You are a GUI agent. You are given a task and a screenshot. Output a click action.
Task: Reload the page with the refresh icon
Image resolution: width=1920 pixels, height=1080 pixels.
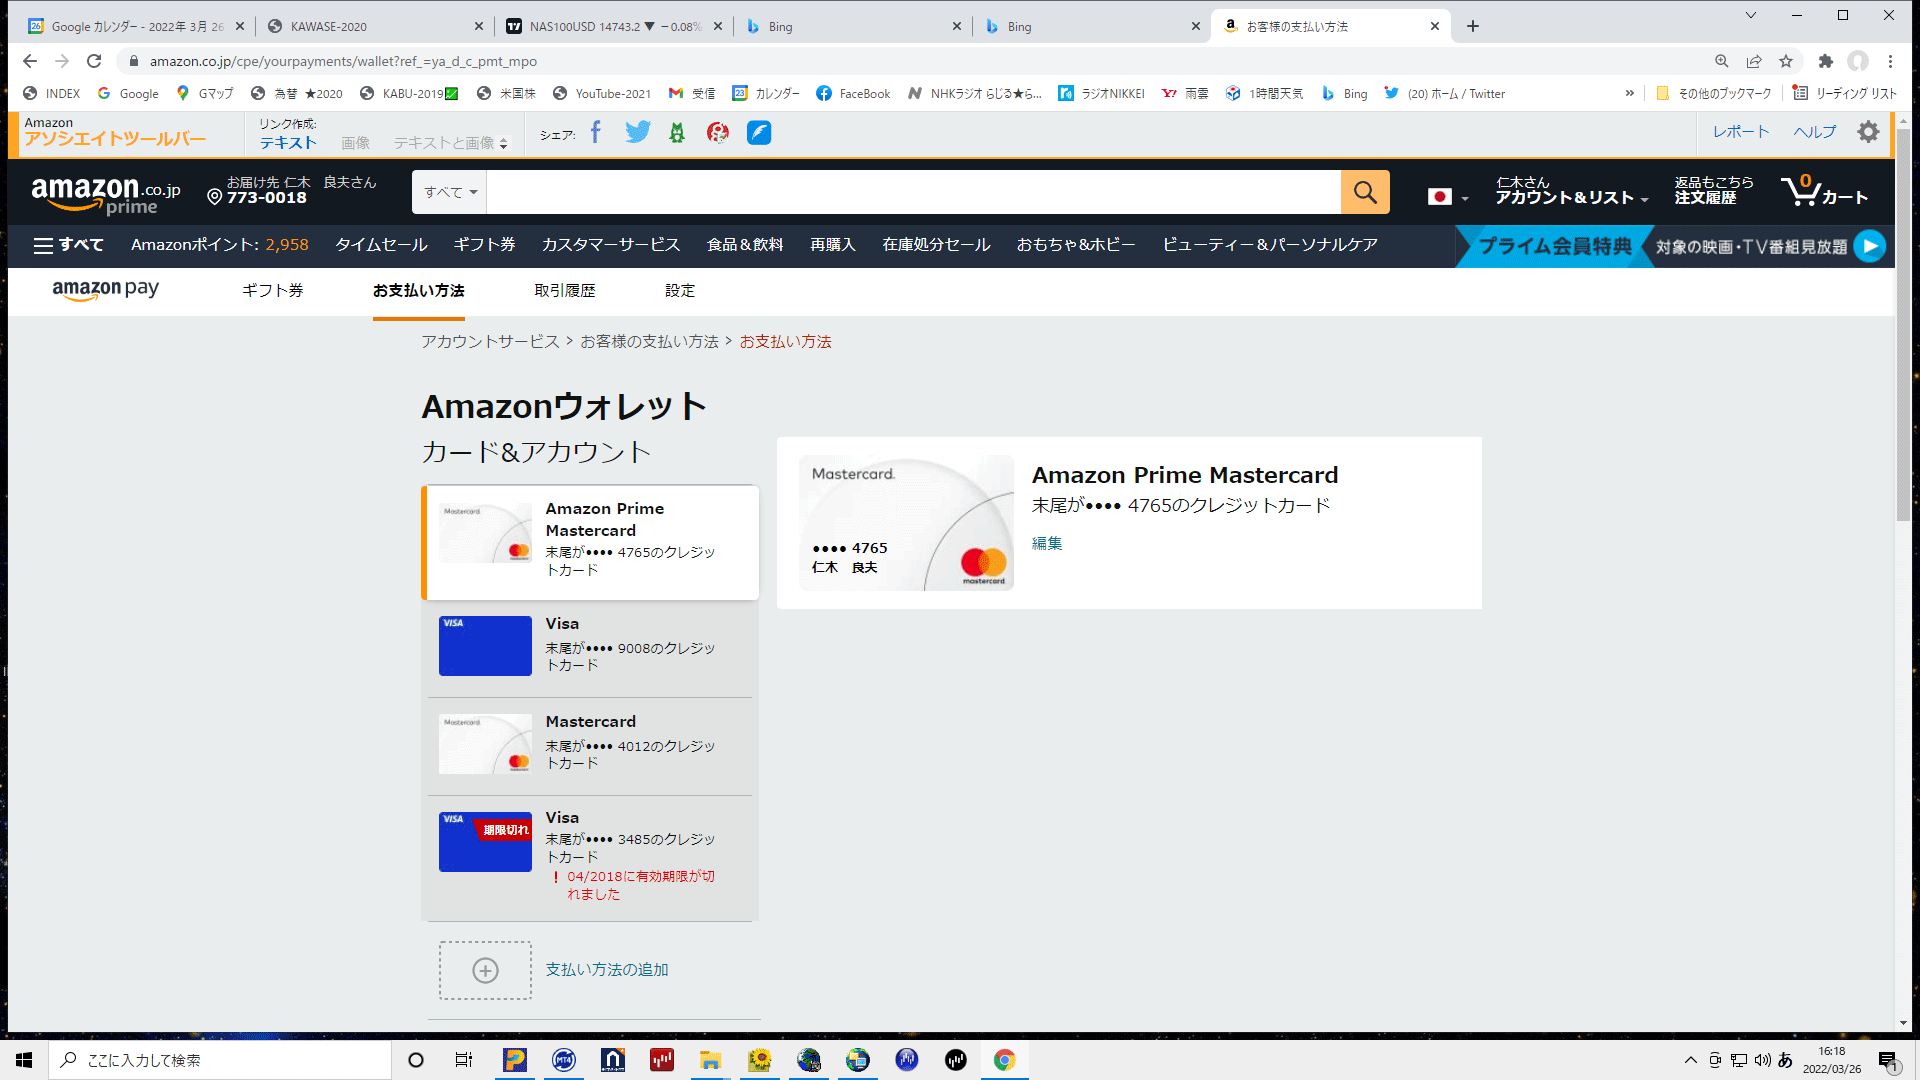(94, 61)
